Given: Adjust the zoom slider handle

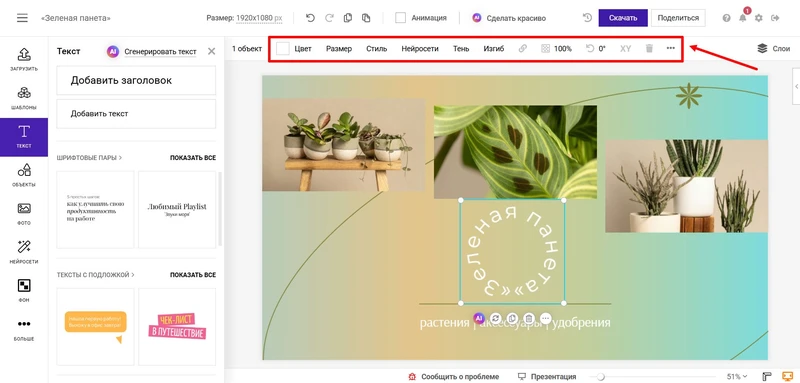Looking at the screenshot, I should click(x=601, y=377).
